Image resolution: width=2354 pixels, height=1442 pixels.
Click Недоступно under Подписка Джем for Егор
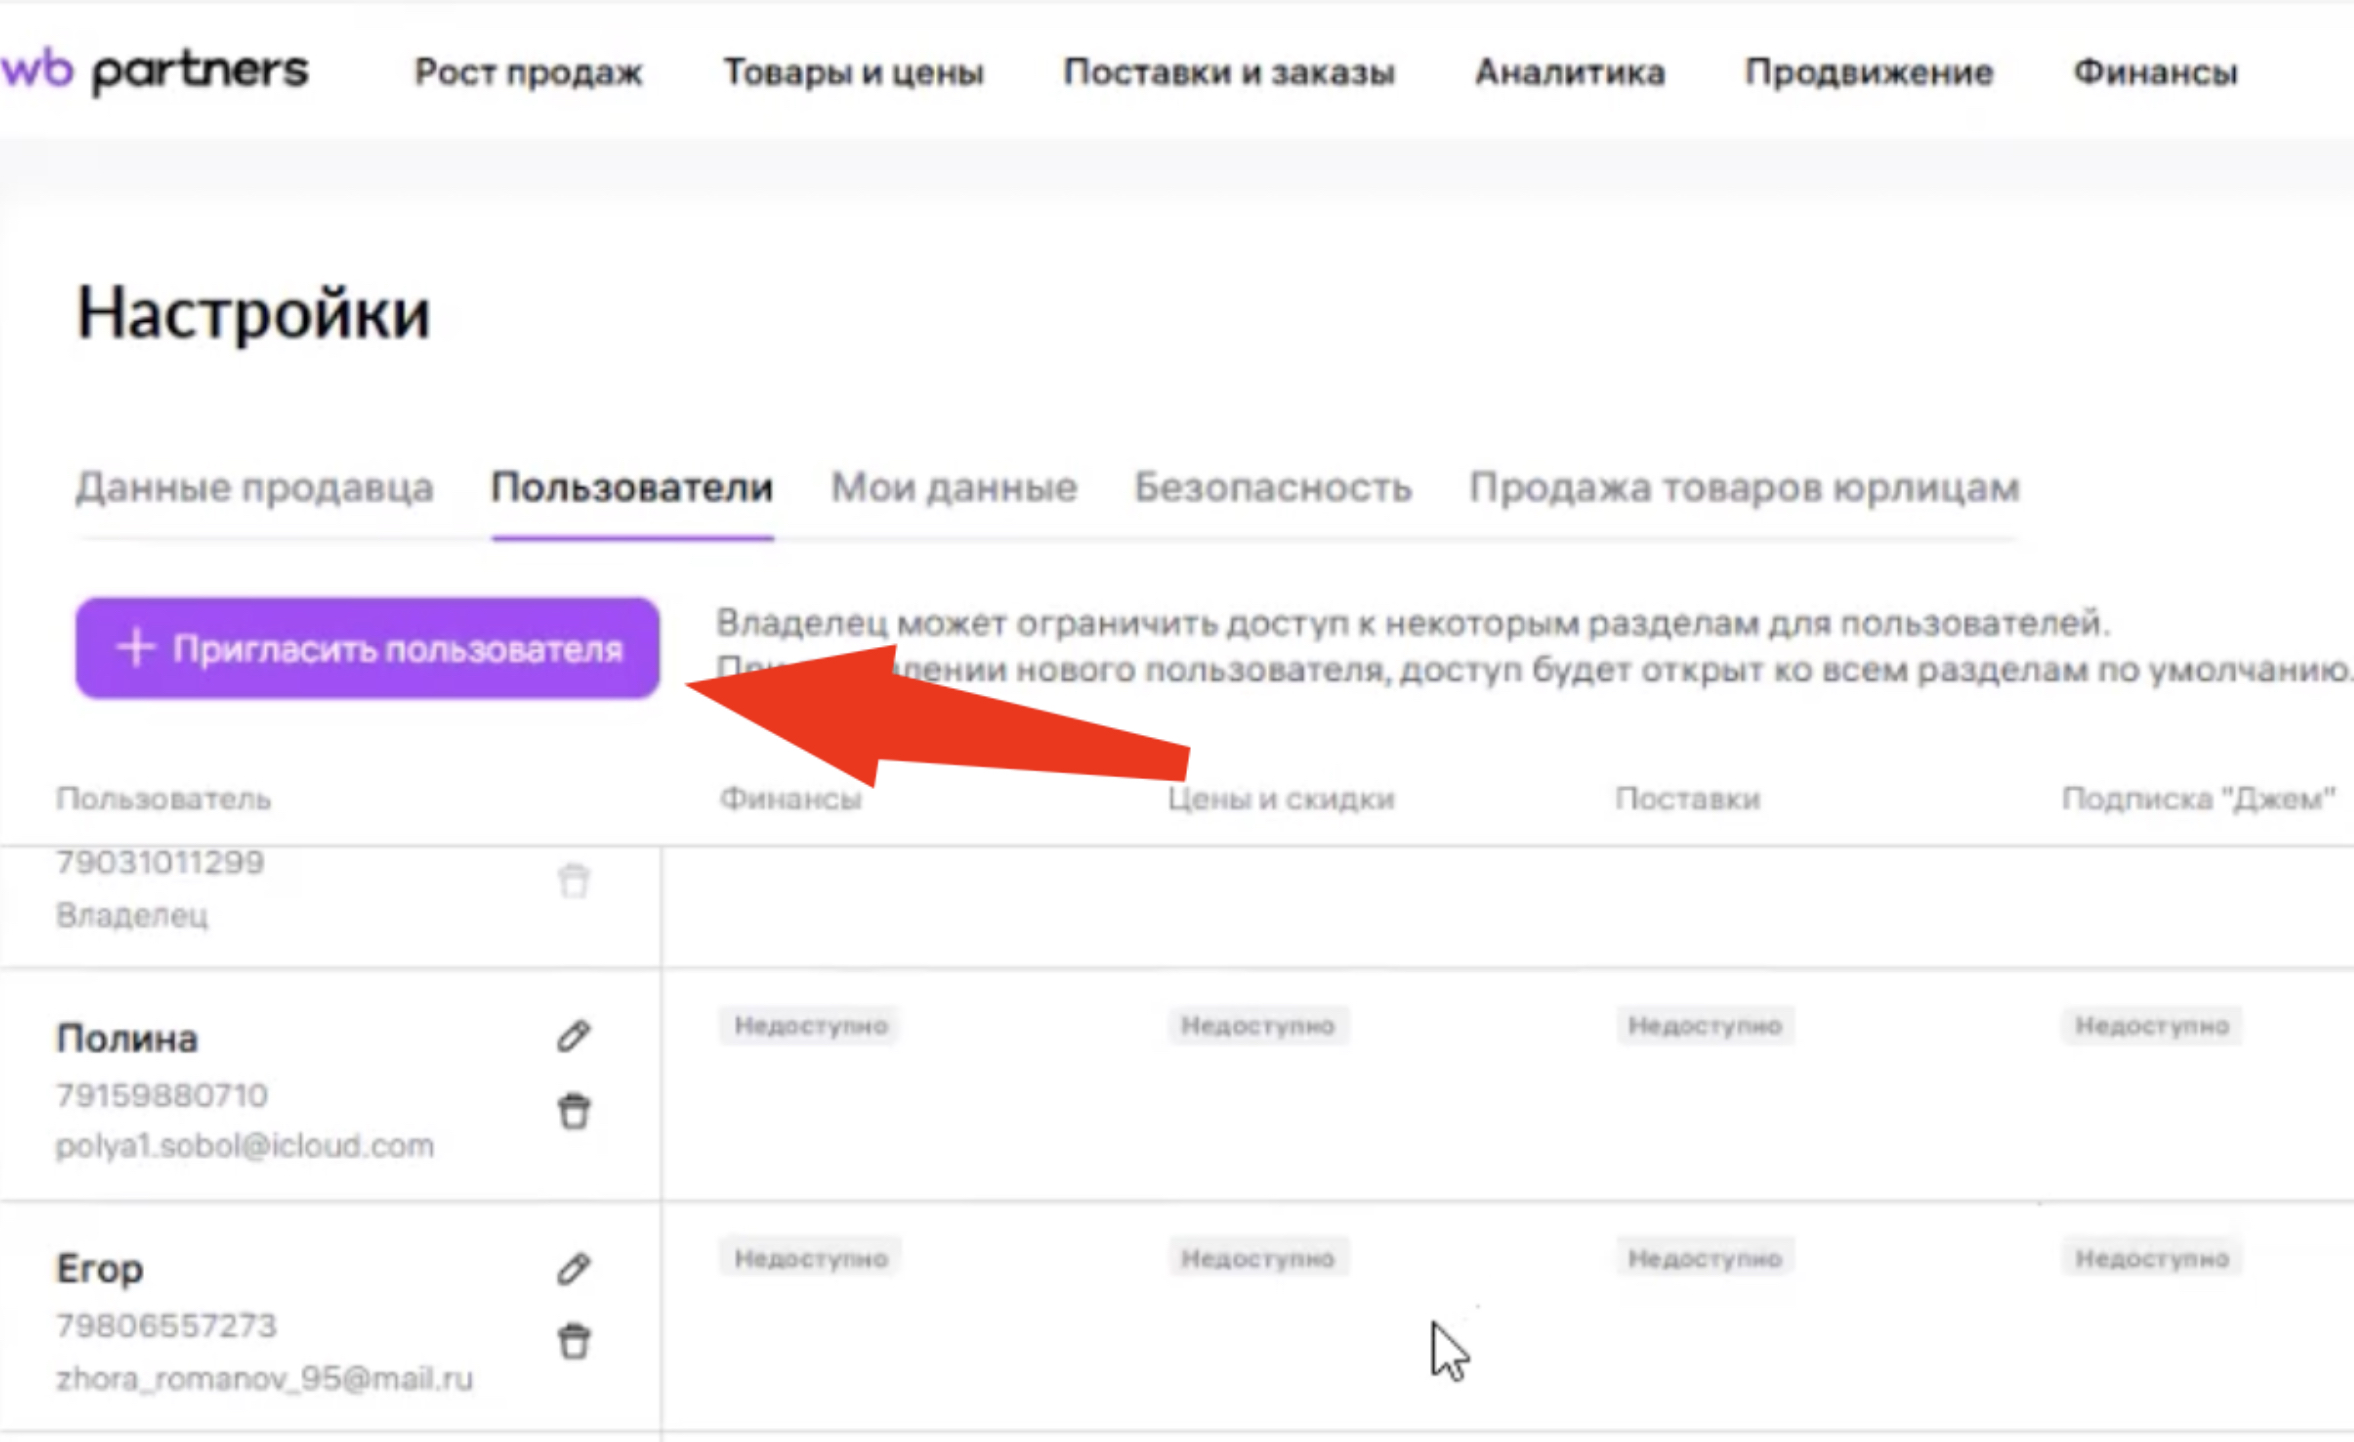coord(2152,1258)
